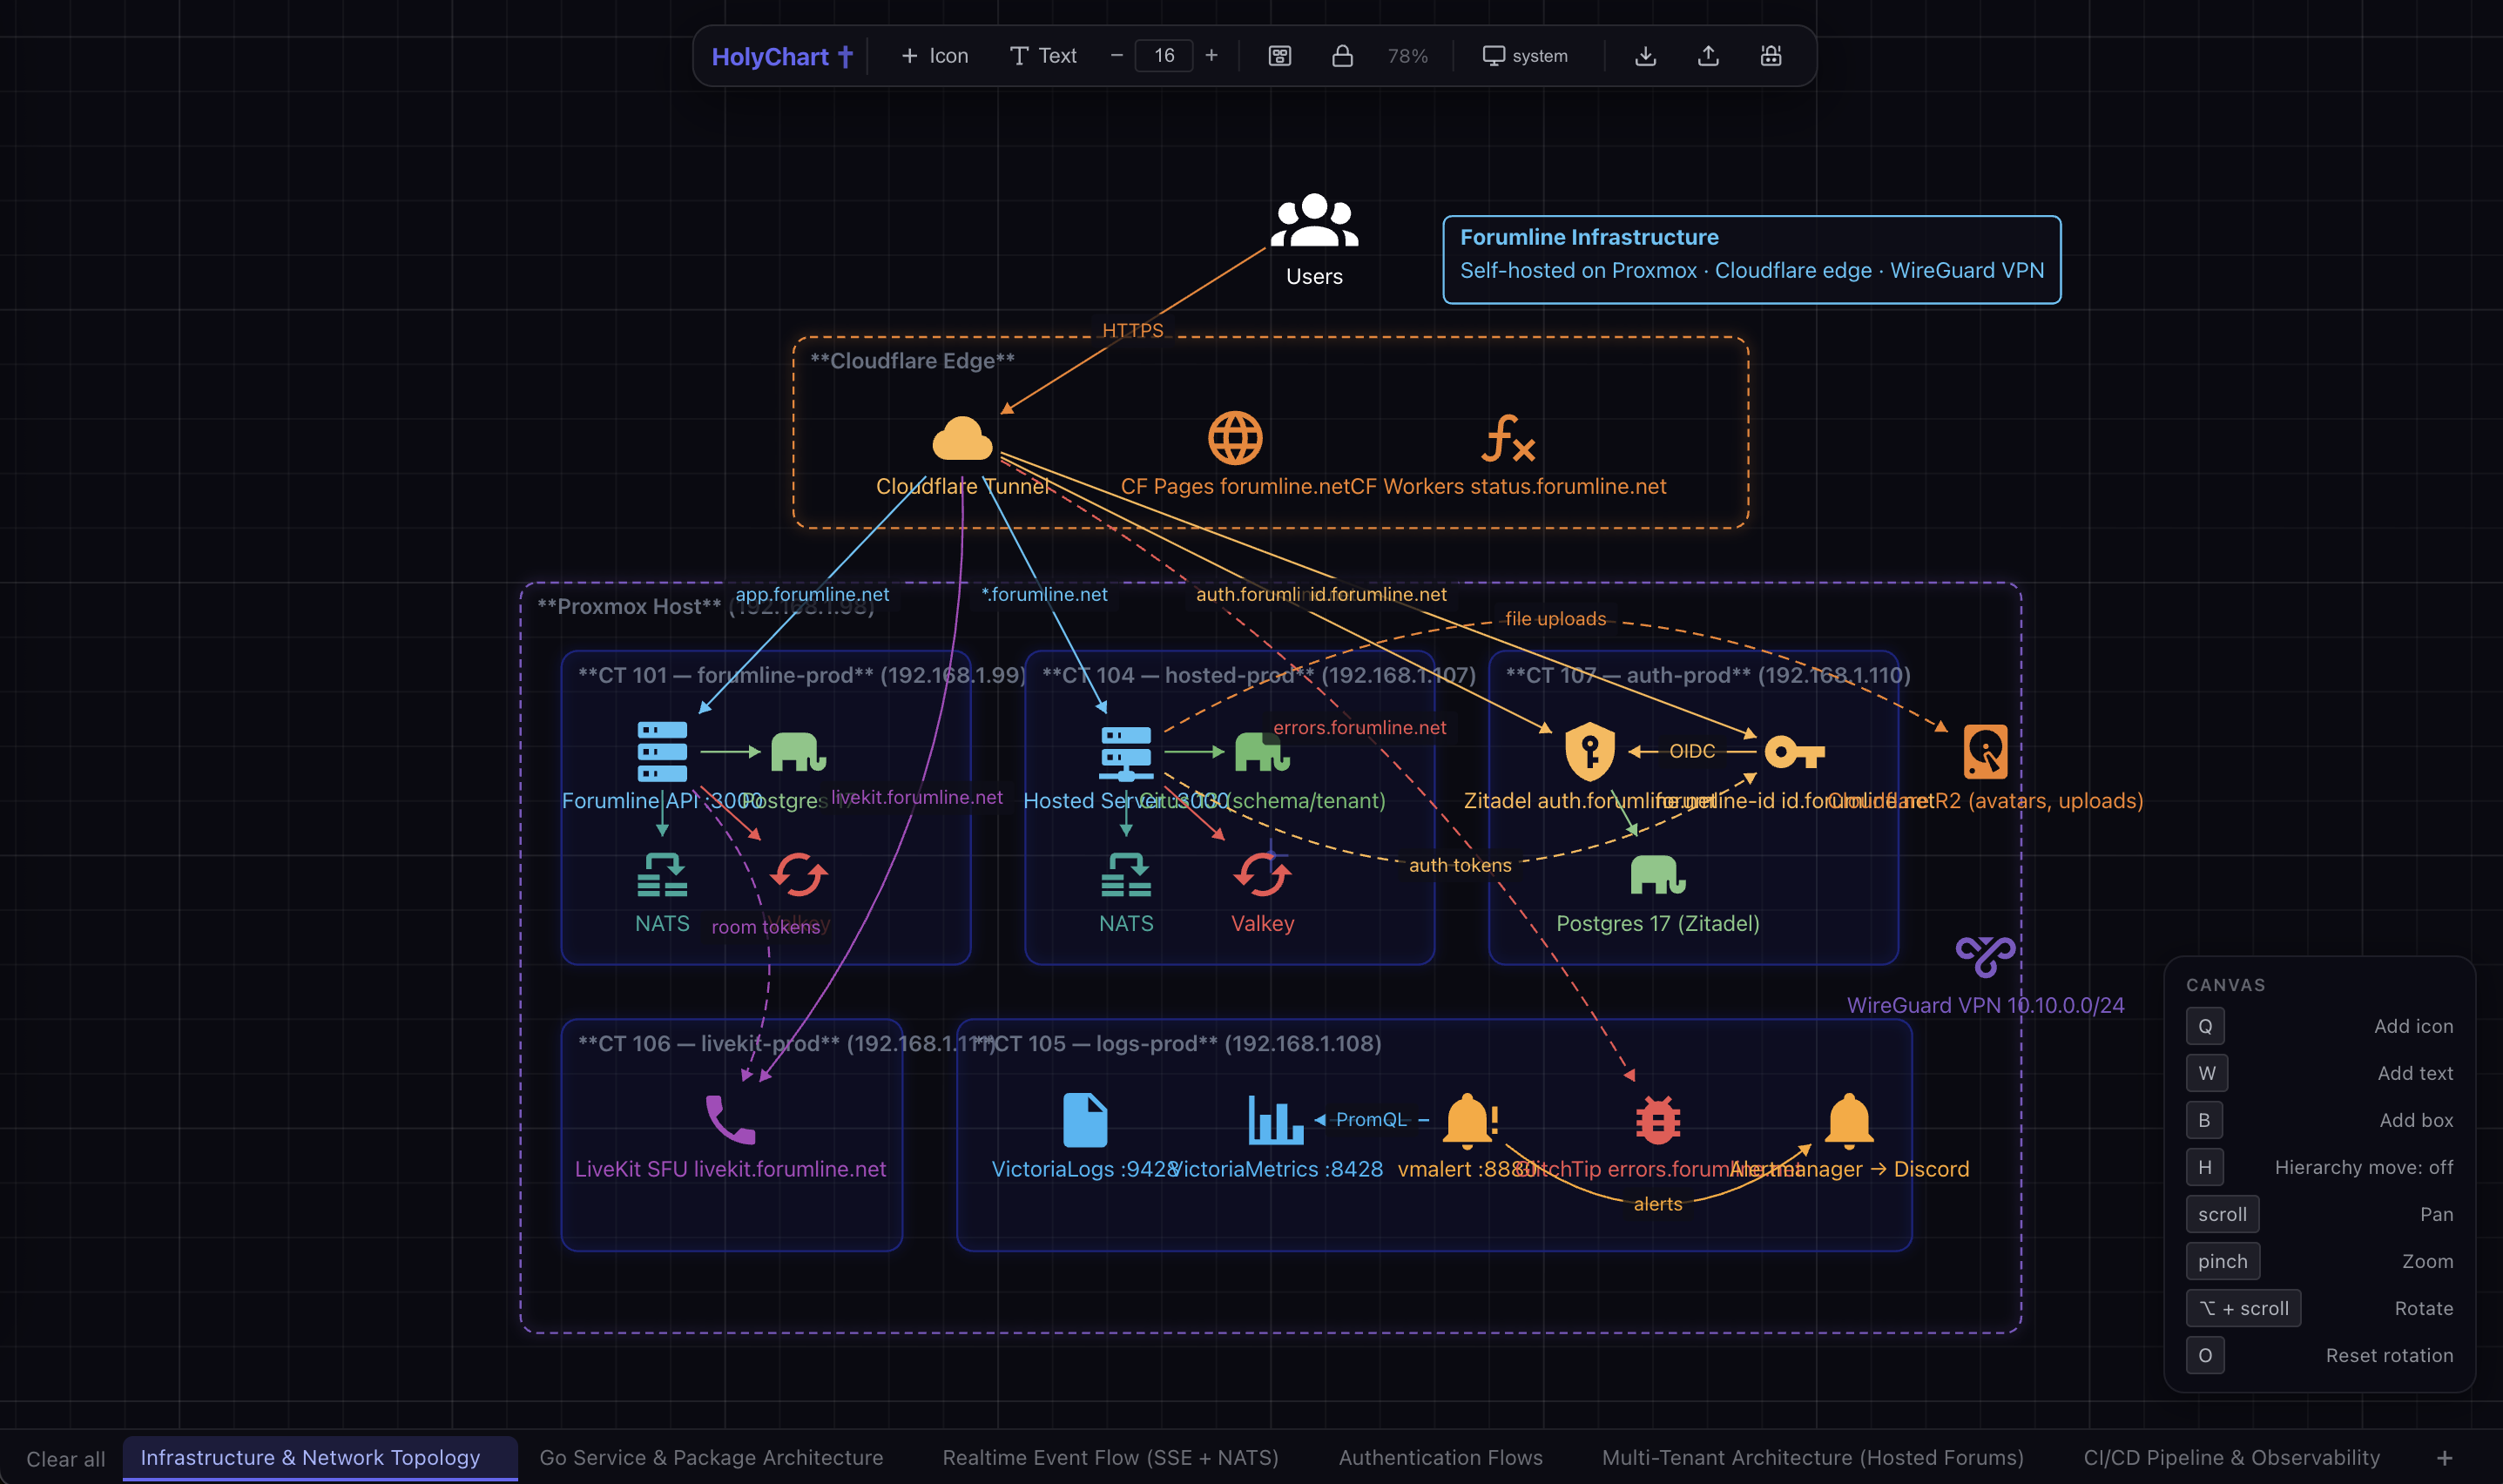Image resolution: width=2503 pixels, height=1484 pixels.
Task: Select the NATS icon in CT 101
Action: [662, 875]
